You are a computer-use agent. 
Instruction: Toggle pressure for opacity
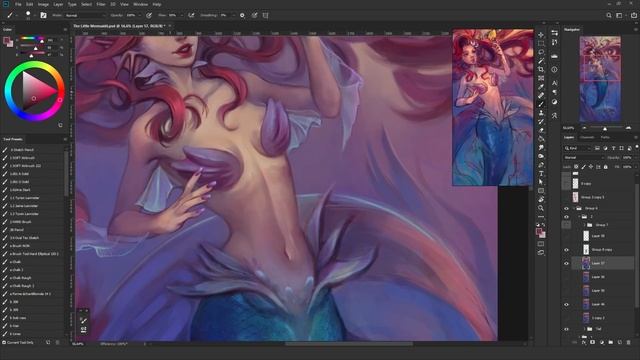[x=149, y=15]
